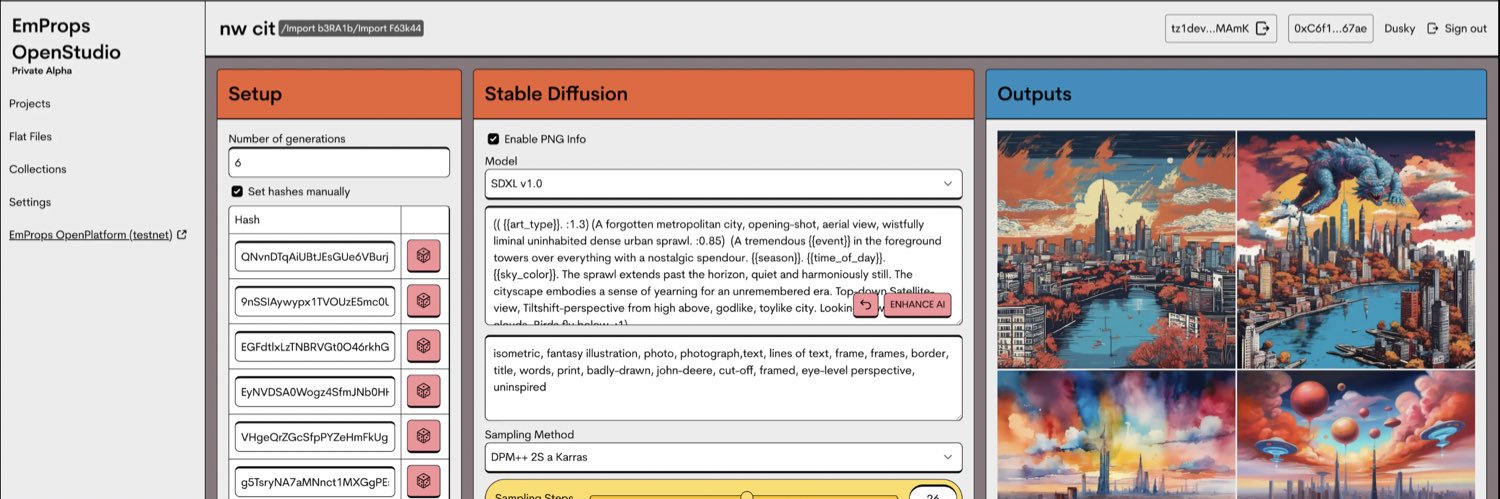1500x499 pixels.
Task: Click the Number of generations field
Action: 339,162
